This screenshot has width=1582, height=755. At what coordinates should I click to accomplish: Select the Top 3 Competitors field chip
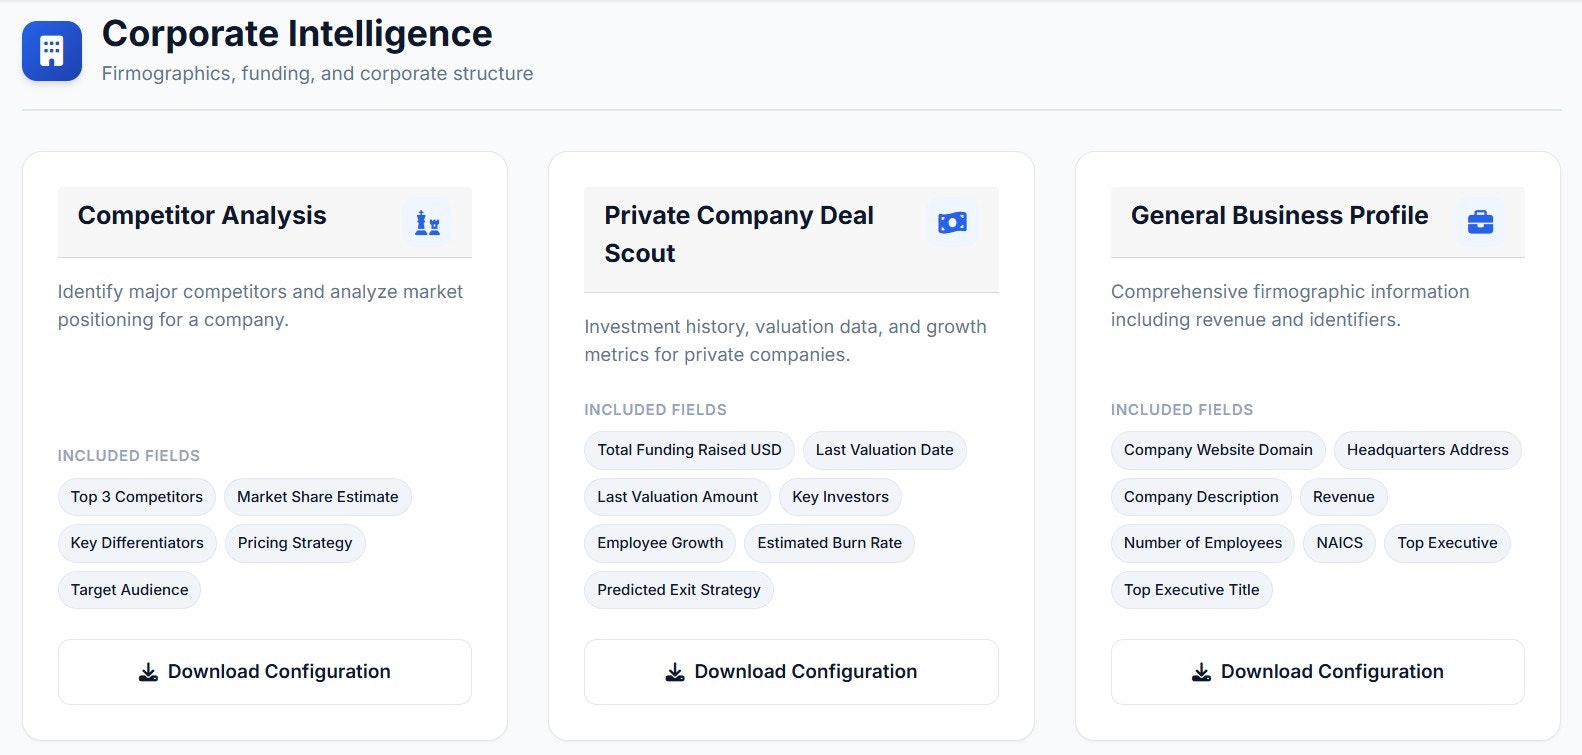(x=136, y=497)
